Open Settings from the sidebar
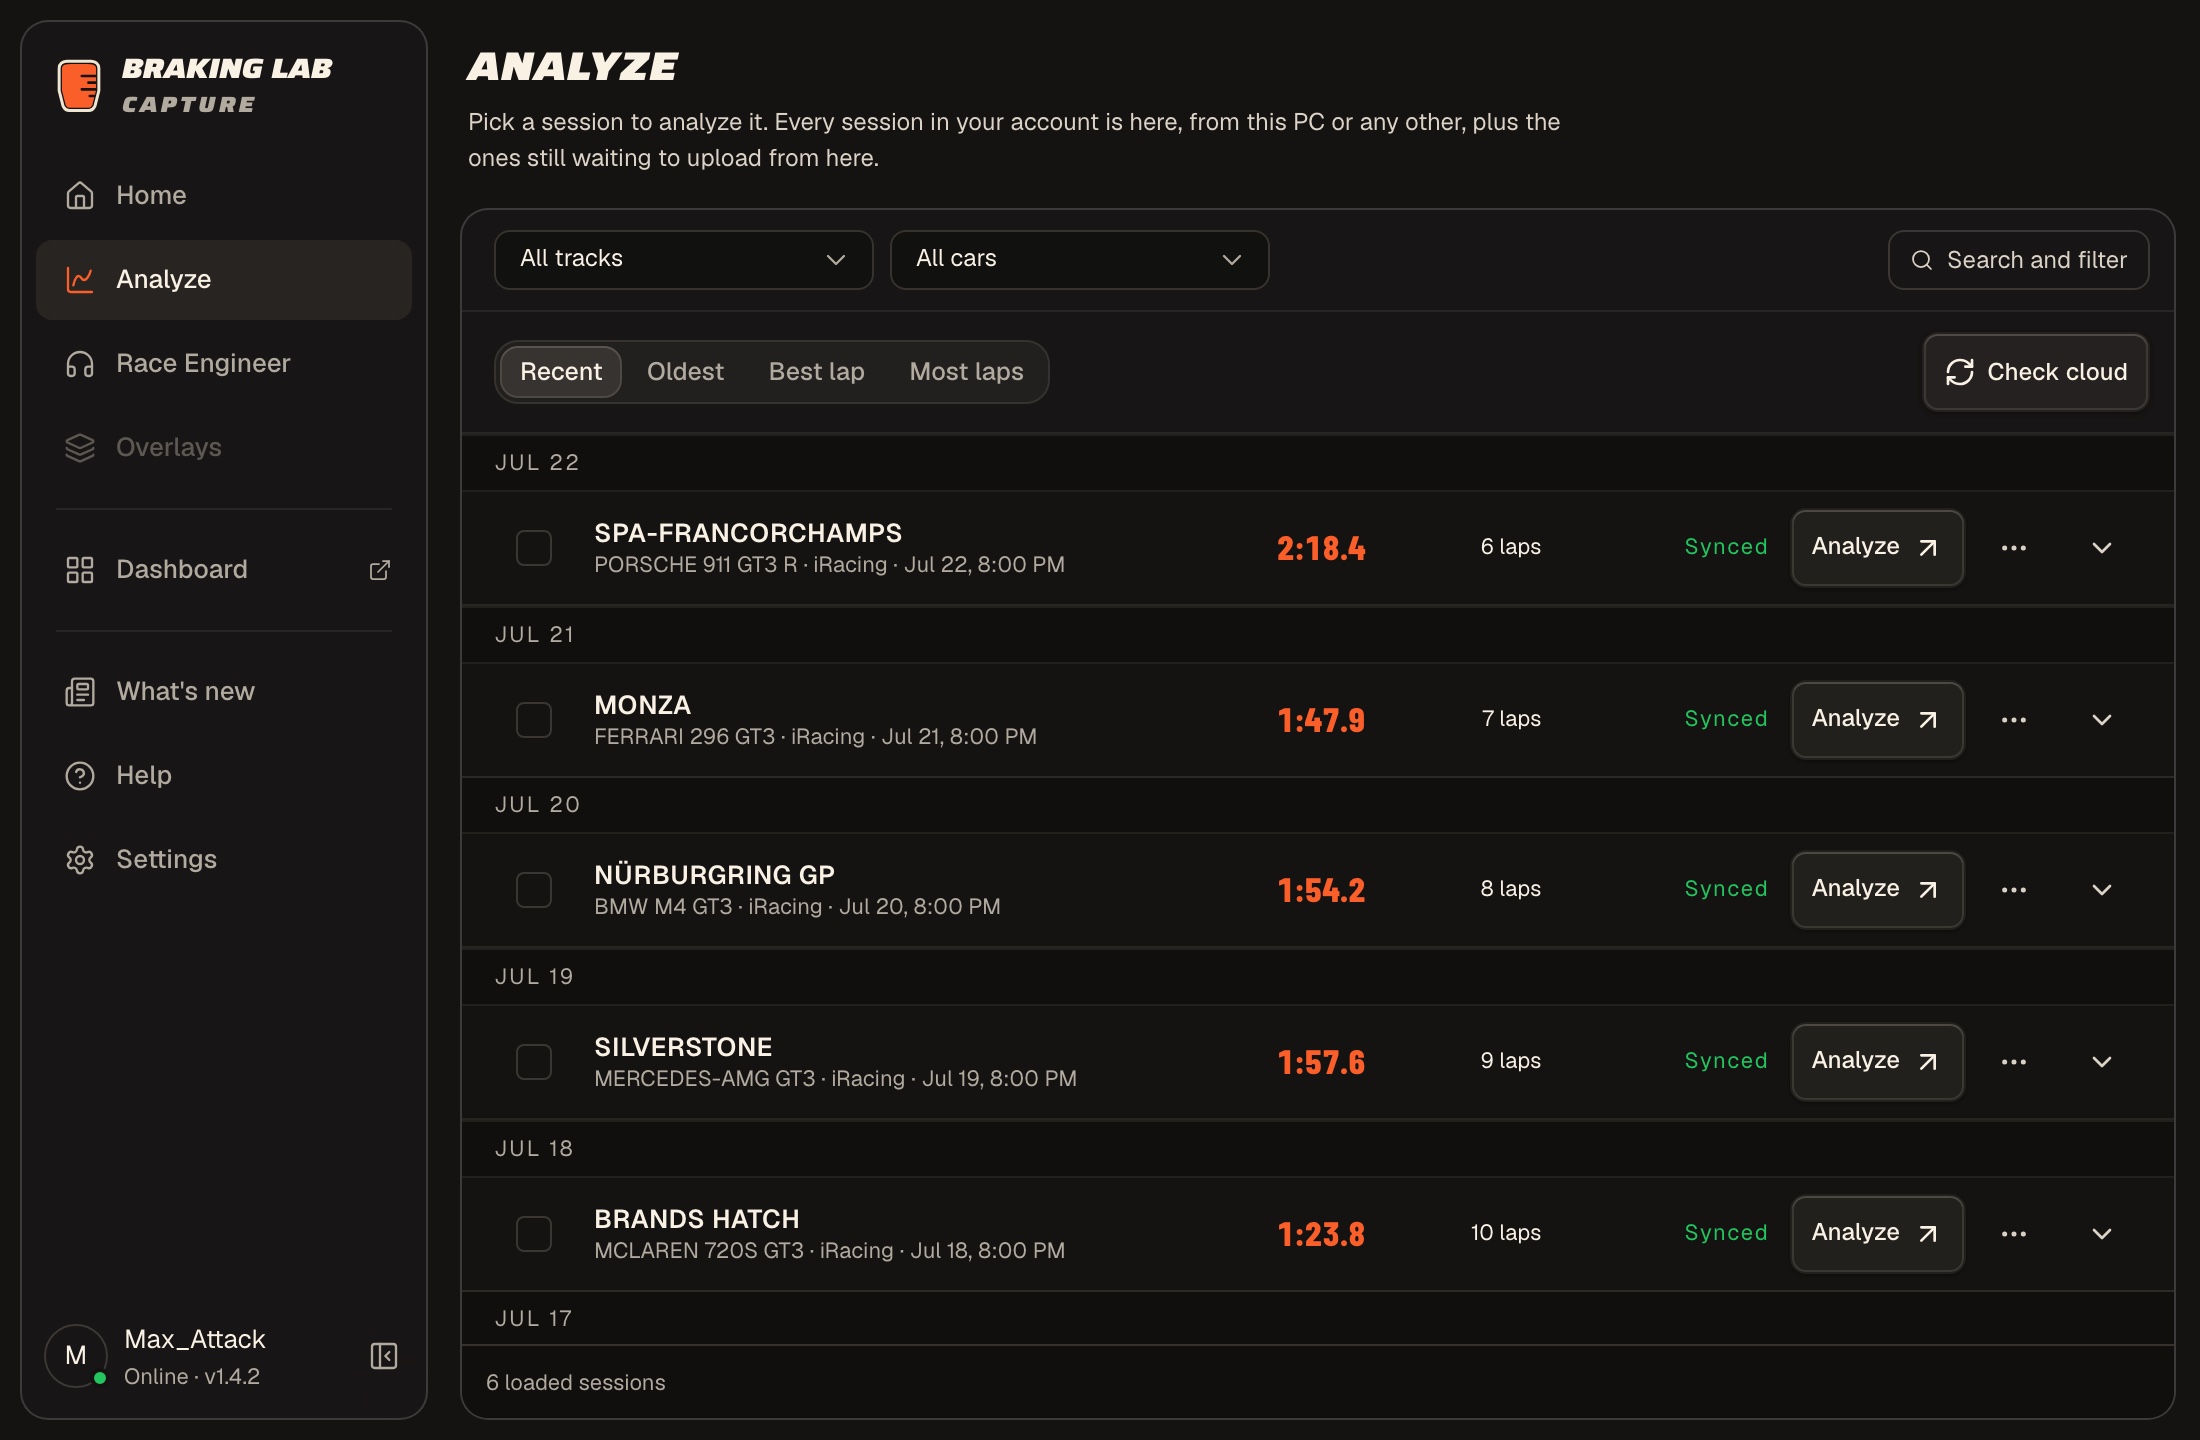The image size is (2200, 1440). [224, 859]
